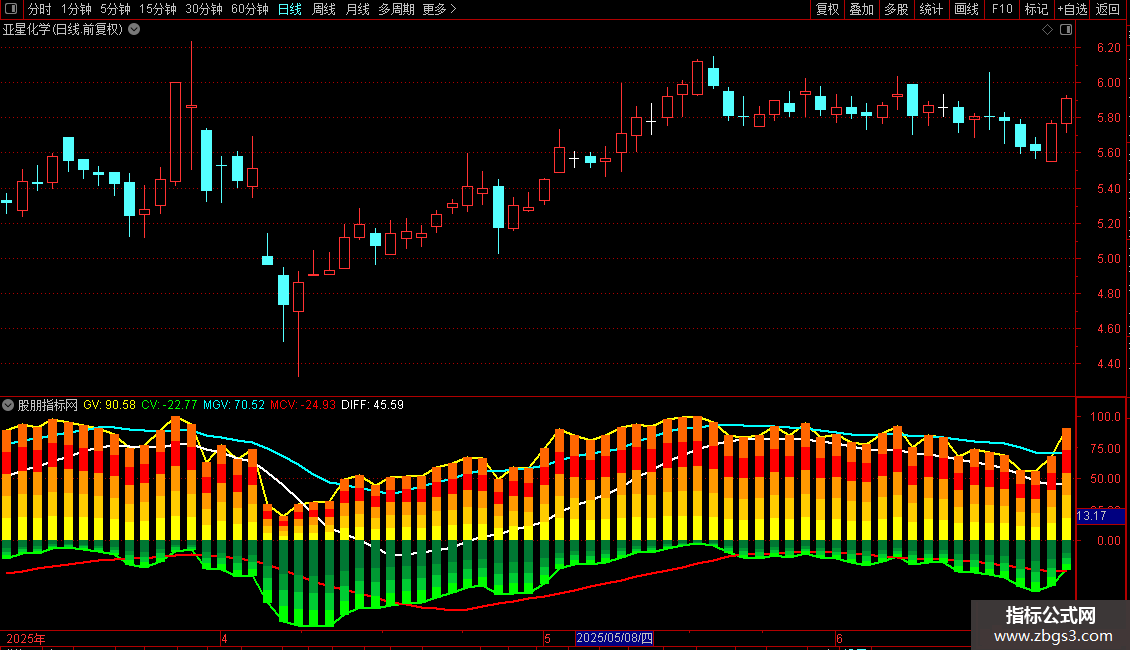Click the 2025年 label on time axis
Screen dimensions: 1130x650
pyautogui.click(x=26, y=638)
